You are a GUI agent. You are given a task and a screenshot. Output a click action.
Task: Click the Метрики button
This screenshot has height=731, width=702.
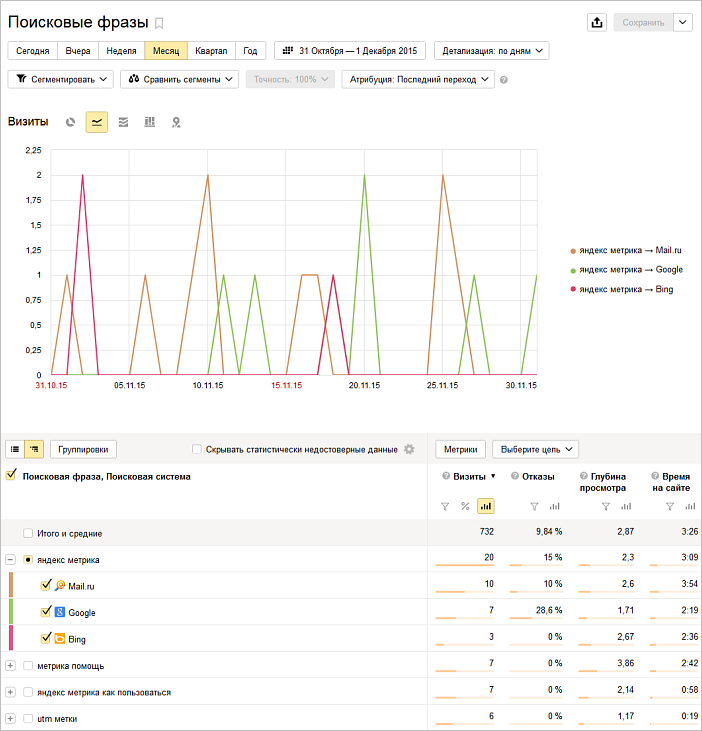pyautogui.click(x=461, y=449)
